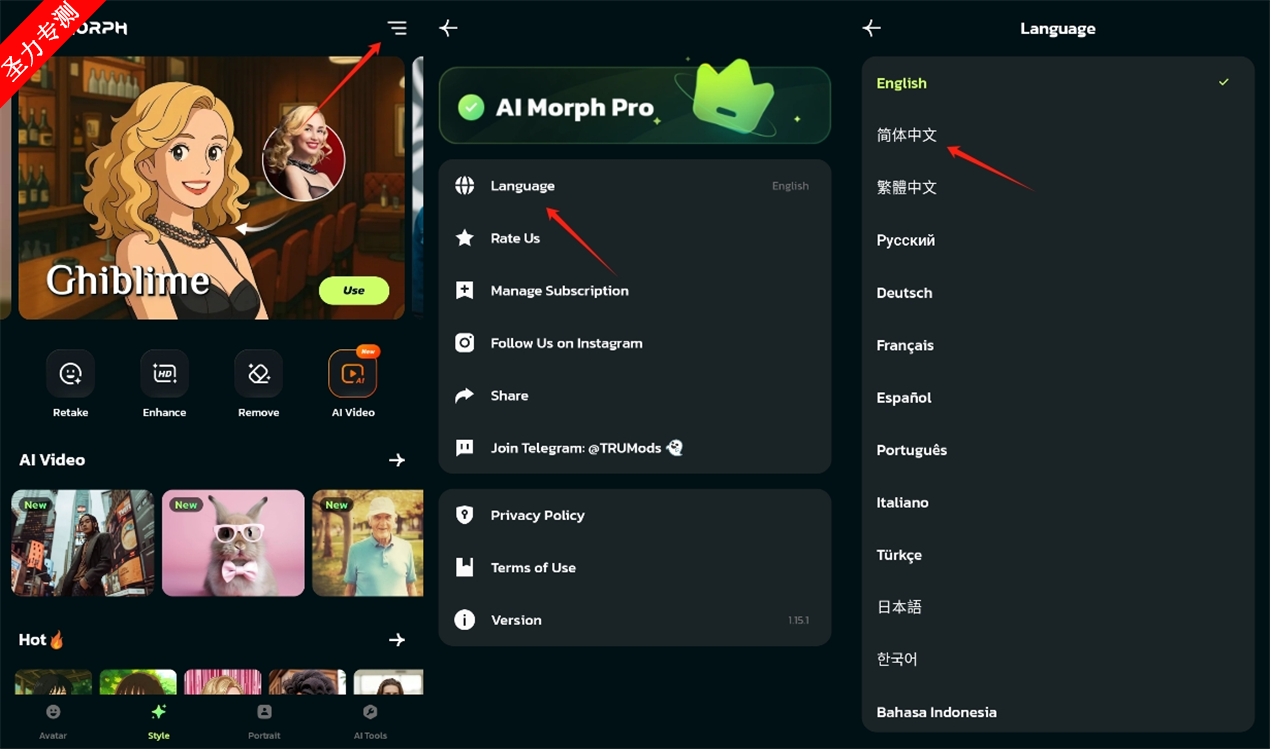Click the globe icon beside Language
Viewport: 1270px width, 749px height.
click(464, 186)
